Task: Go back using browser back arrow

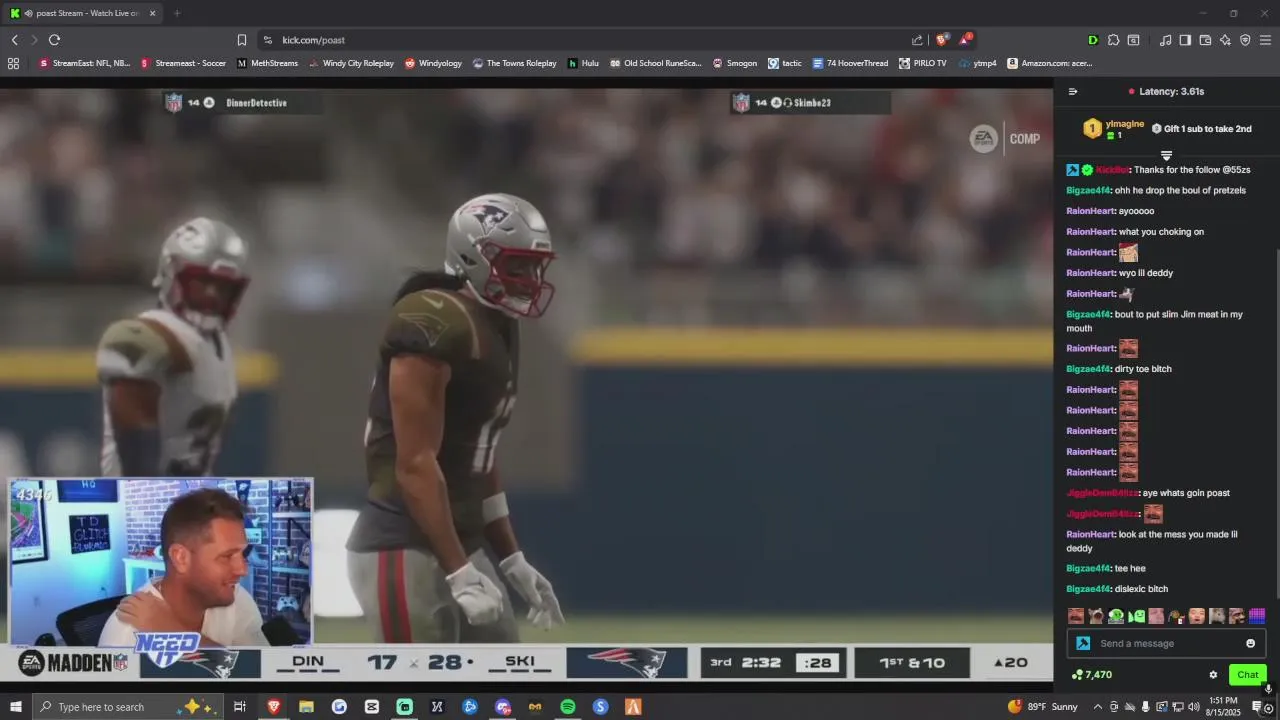Action: click(14, 40)
